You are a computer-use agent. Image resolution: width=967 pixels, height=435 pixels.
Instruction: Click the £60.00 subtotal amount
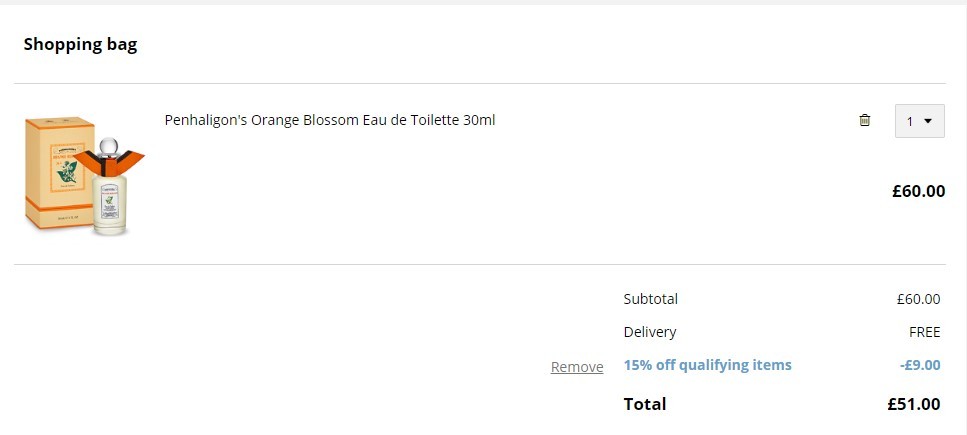tap(918, 299)
